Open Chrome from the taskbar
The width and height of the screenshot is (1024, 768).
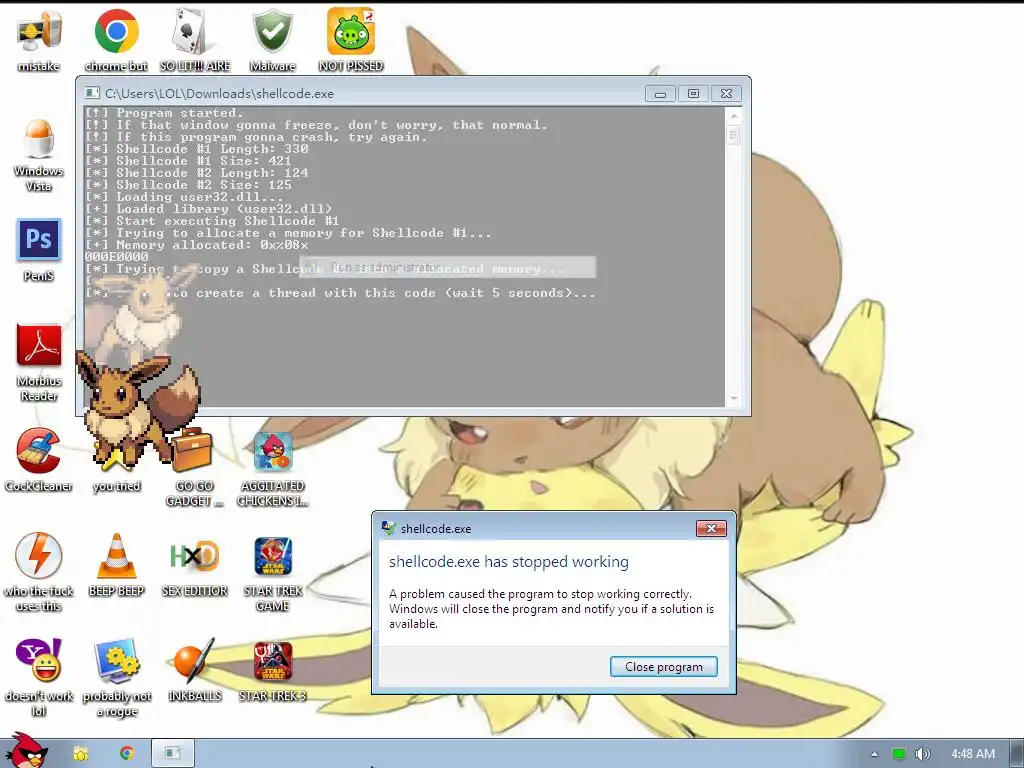point(127,753)
